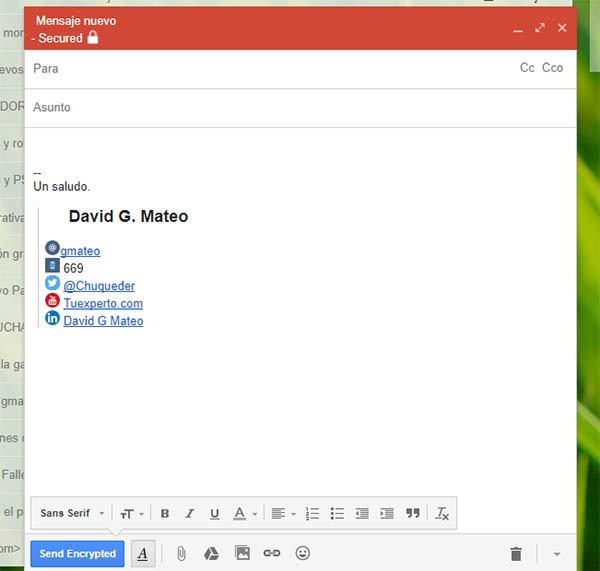
Task: Remove formatting with the Tx icon
Action: pos(442,514)
